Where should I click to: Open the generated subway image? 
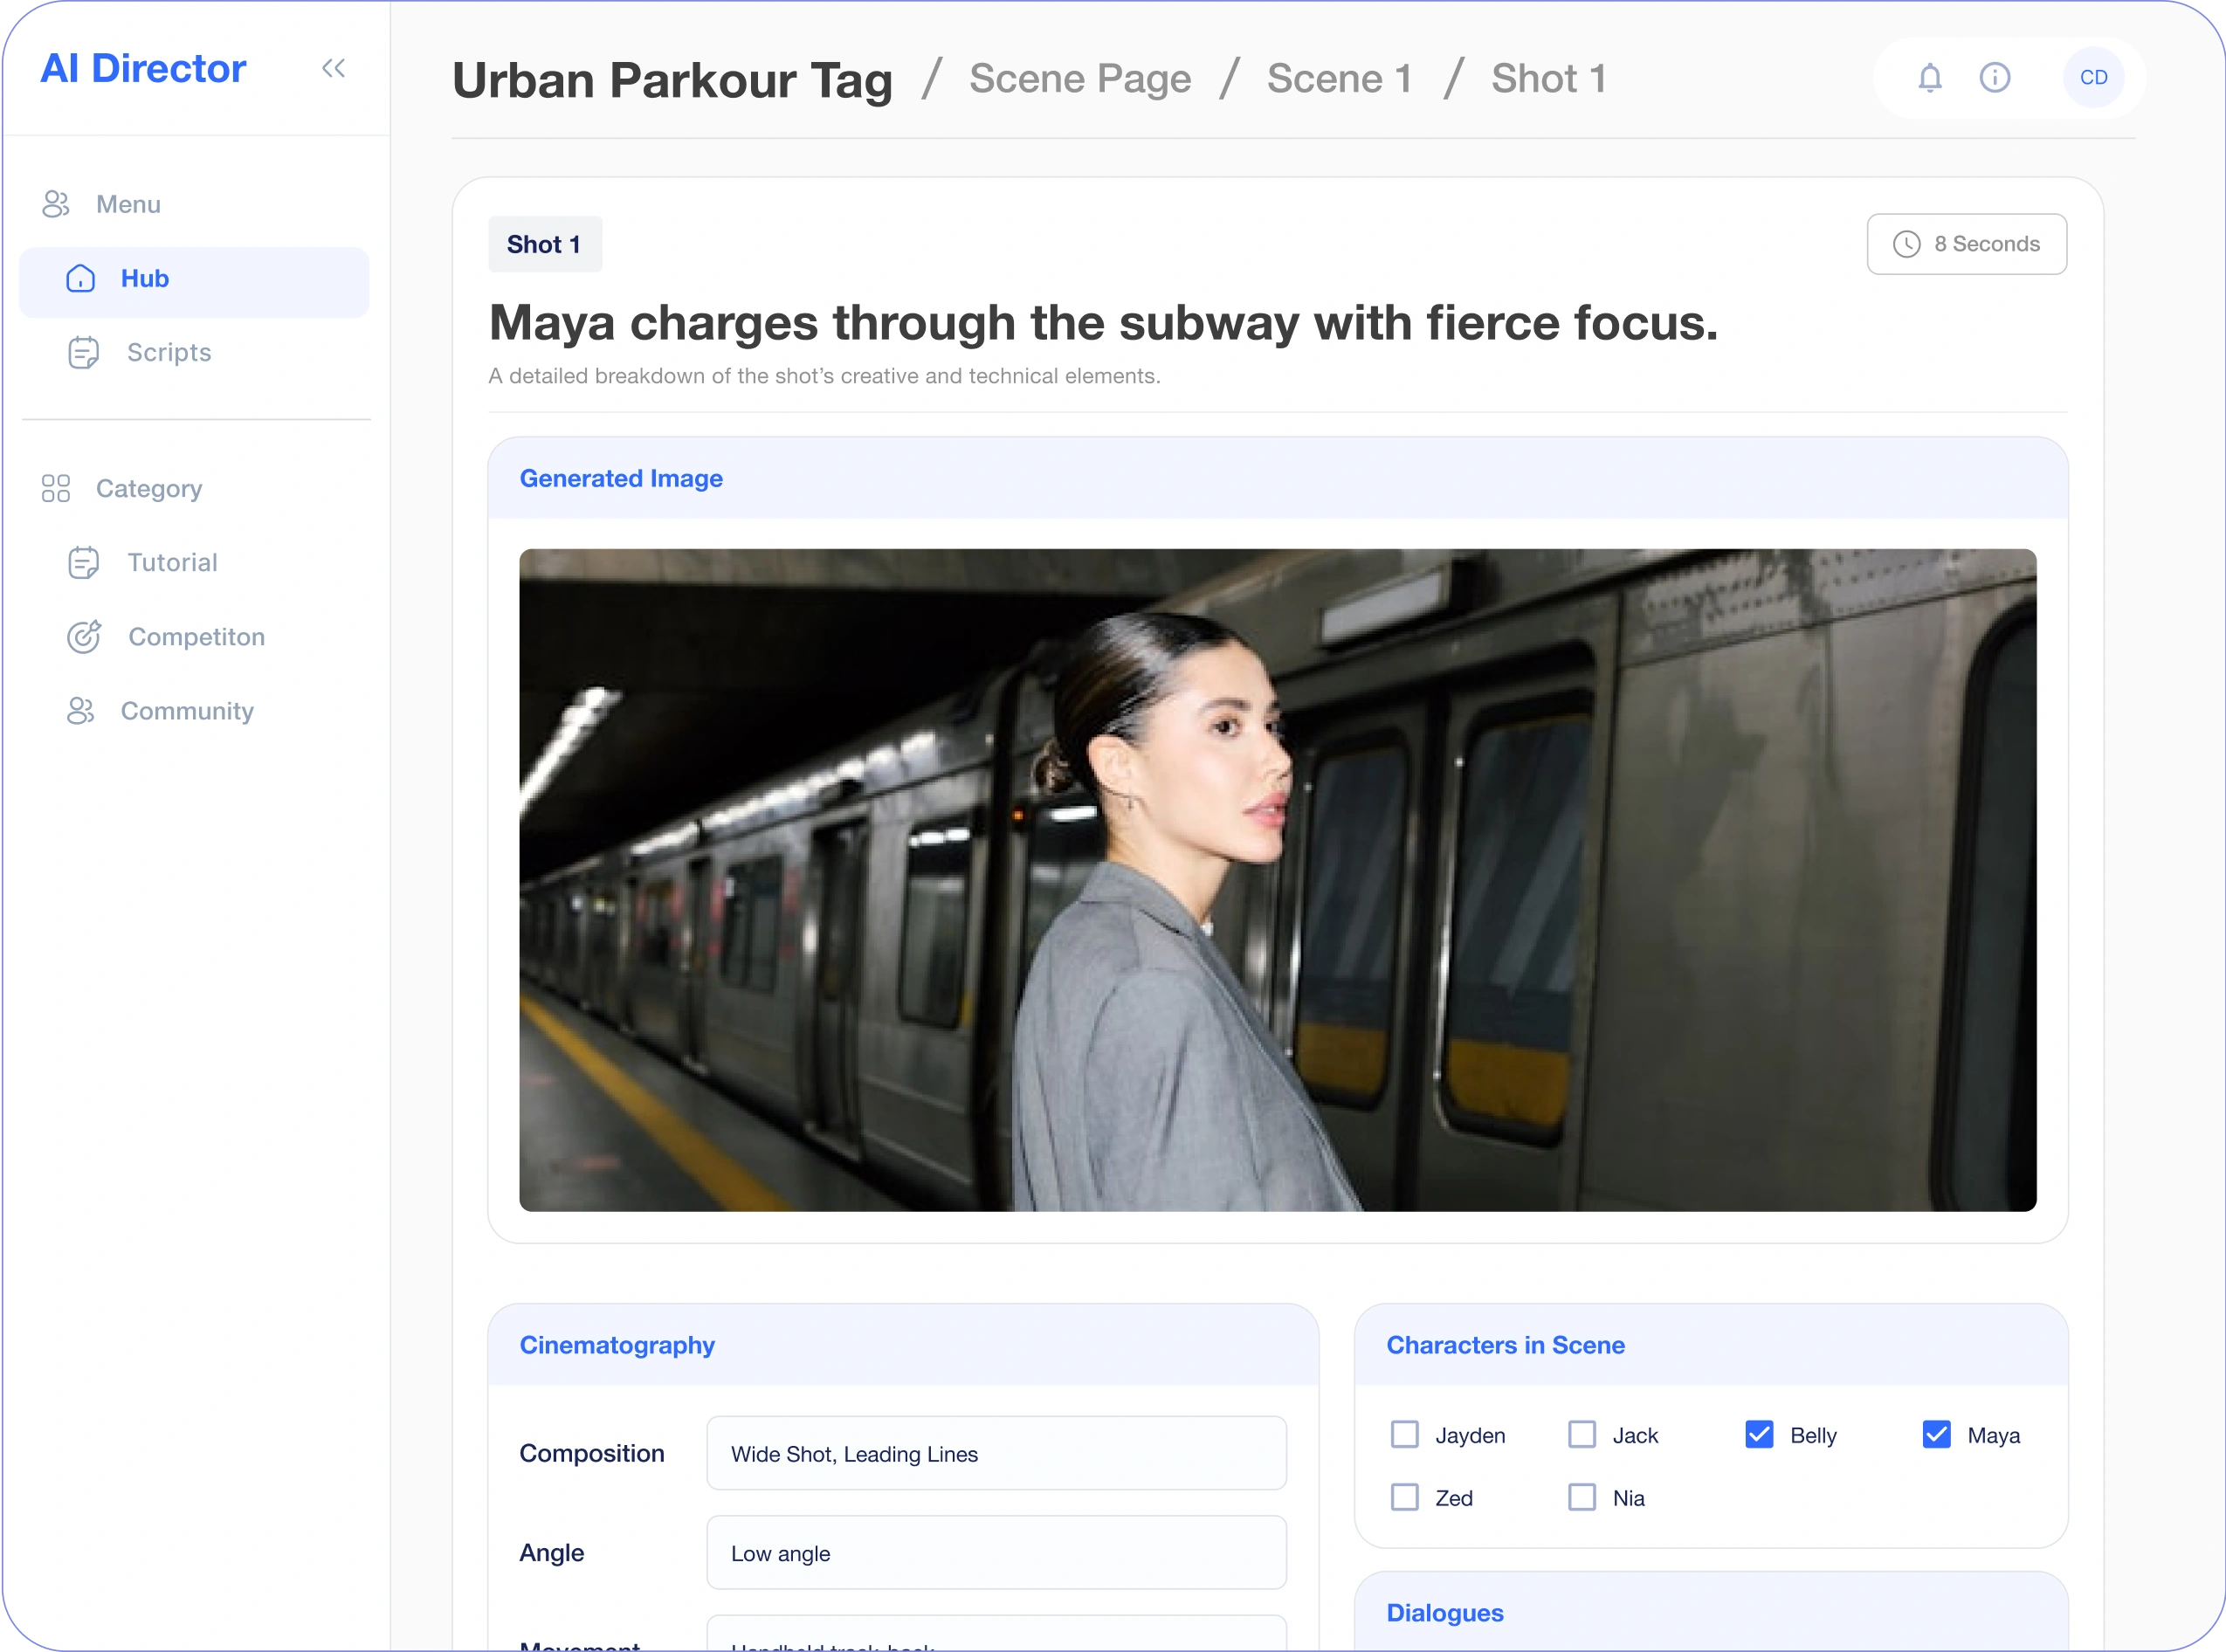coord(1277,879)
